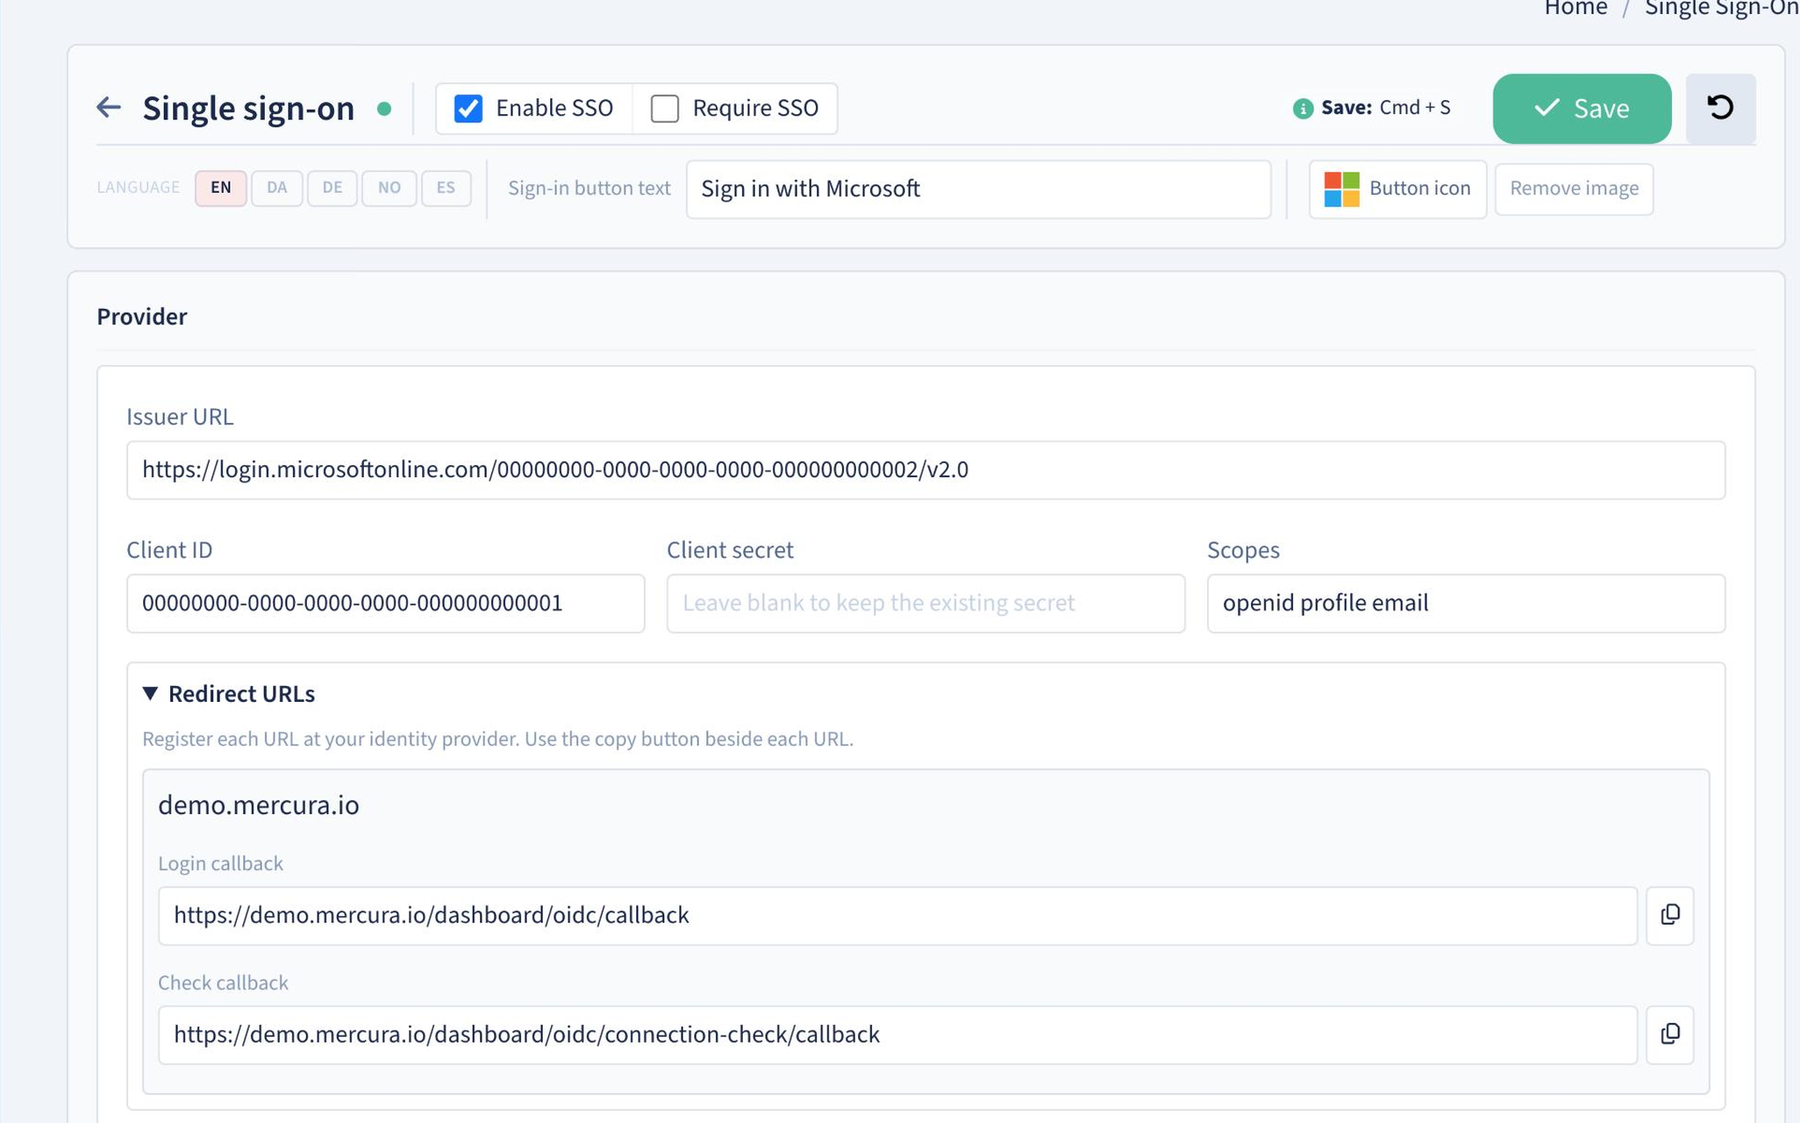The image size is (1800, 1123).
Task: Click the Save info icon
Action: pyautogui.click(x=1302, y=108)
